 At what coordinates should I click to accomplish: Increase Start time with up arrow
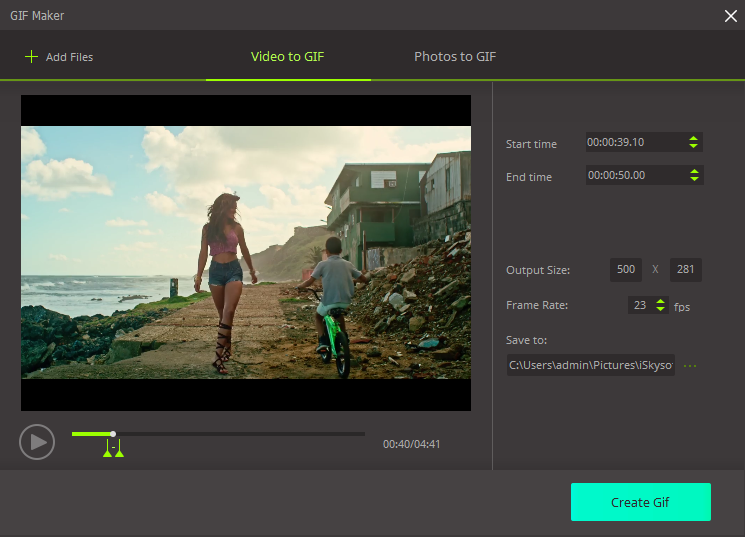tap(694, 138)
